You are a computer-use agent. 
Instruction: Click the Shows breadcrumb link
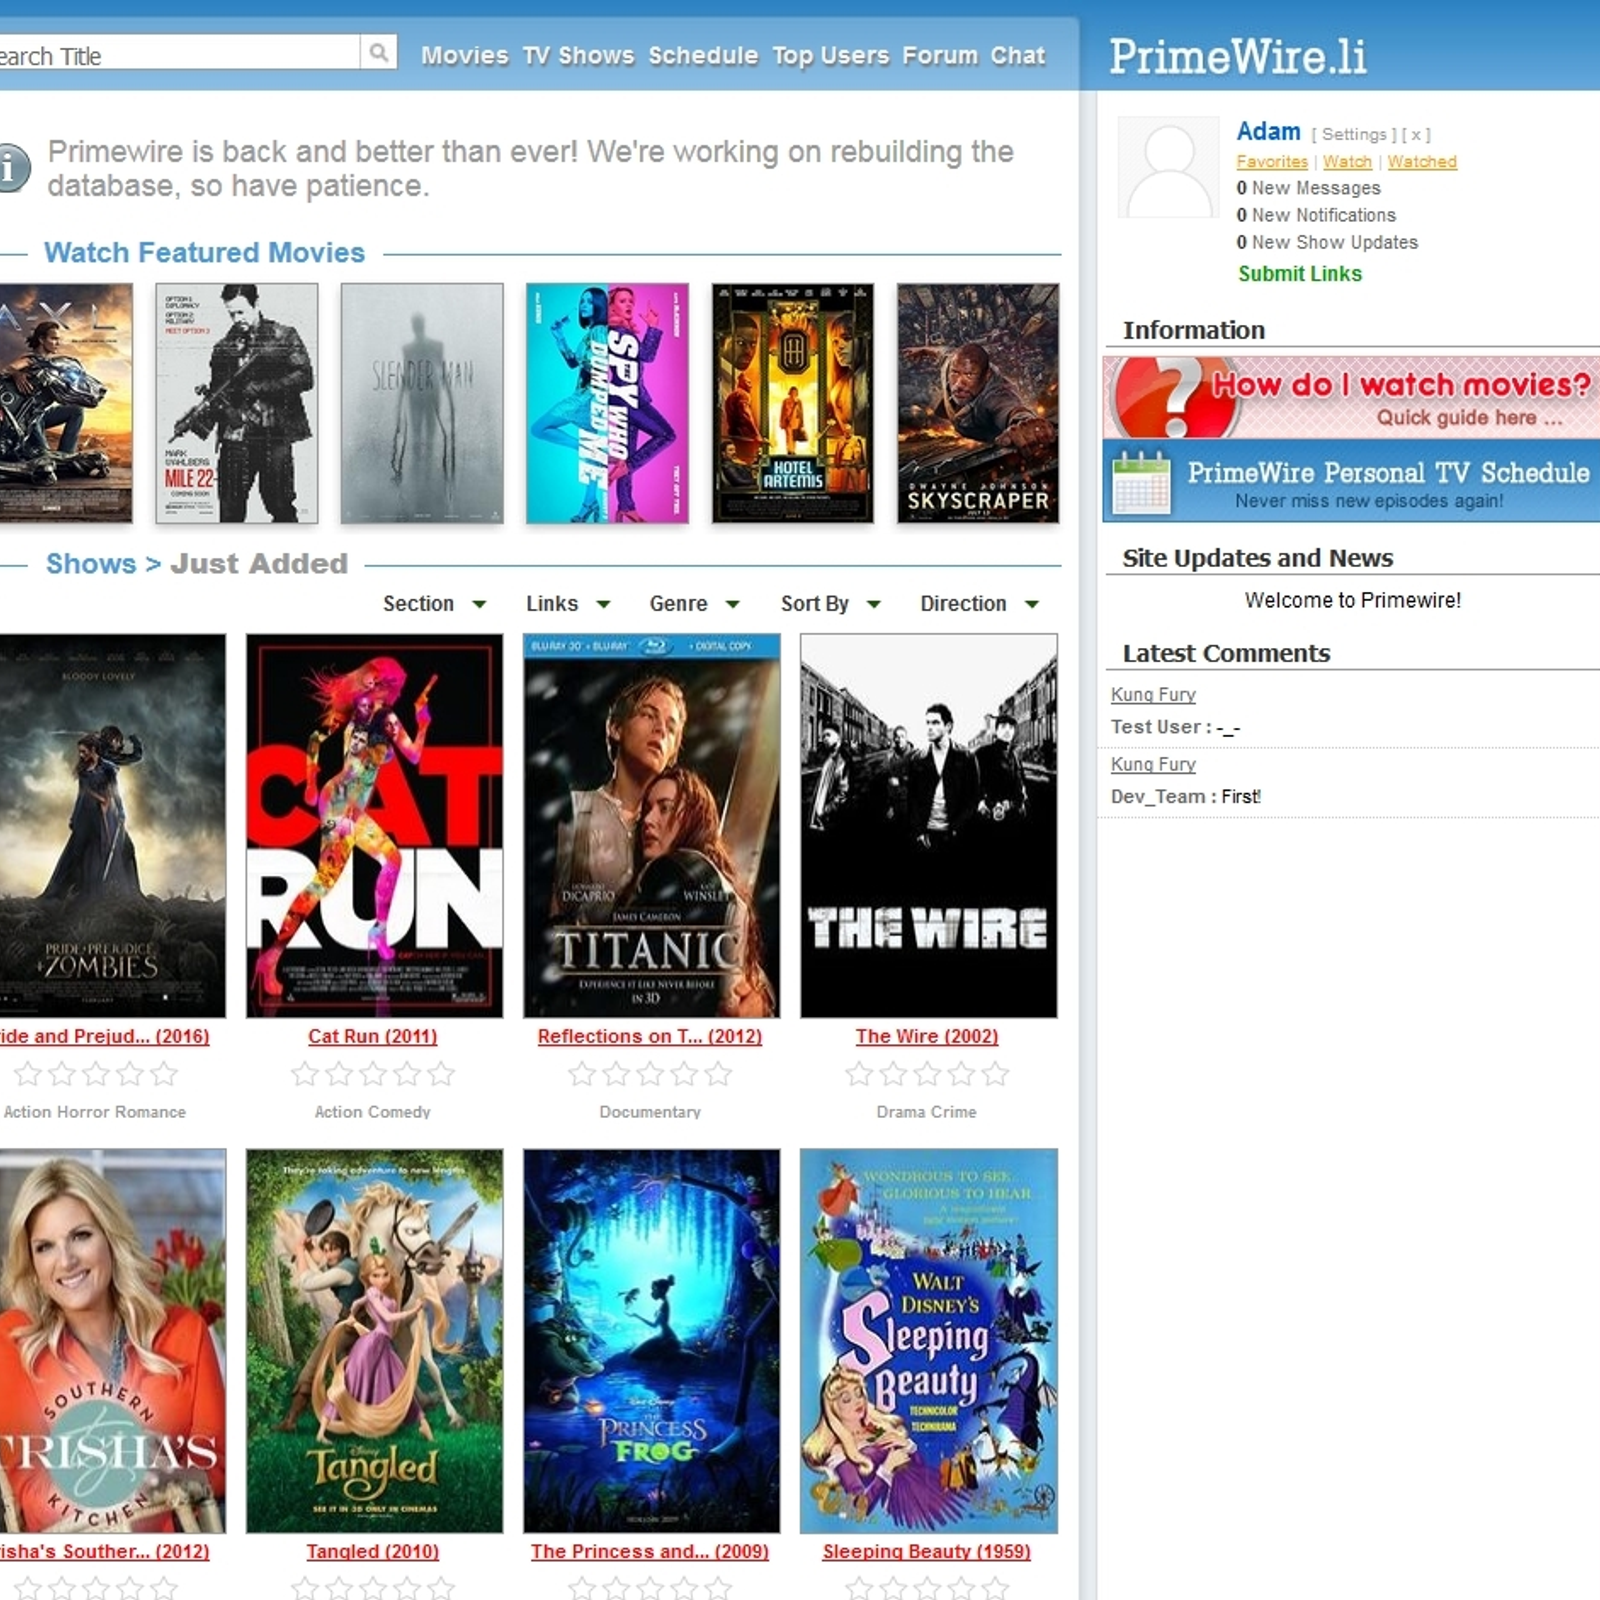click(x=91, y=563)
